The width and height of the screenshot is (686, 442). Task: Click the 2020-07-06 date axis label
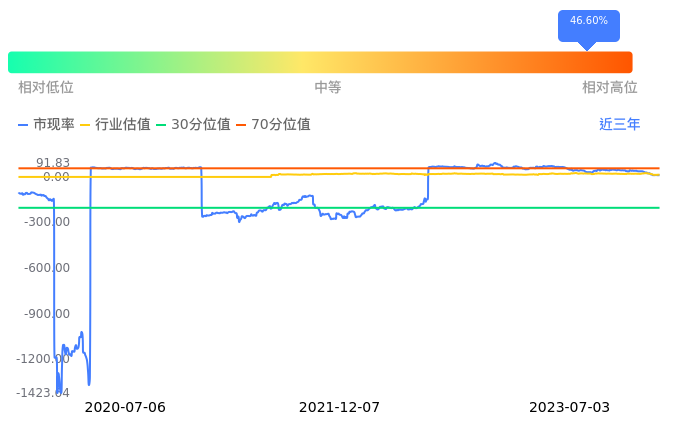click(125, 408)
